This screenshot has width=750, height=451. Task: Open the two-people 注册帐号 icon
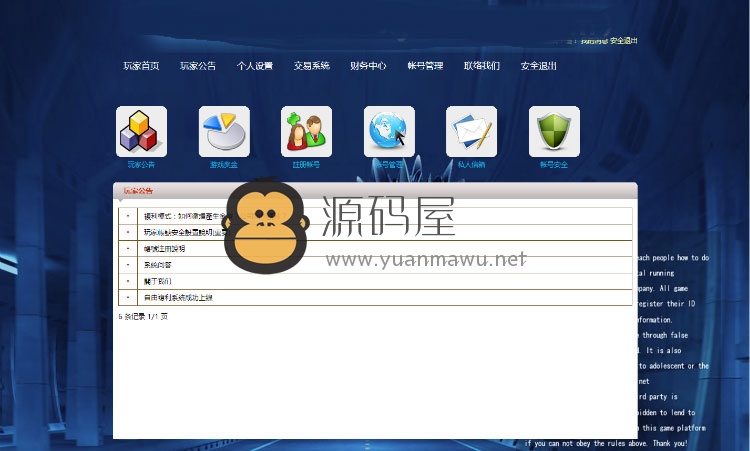306,132
